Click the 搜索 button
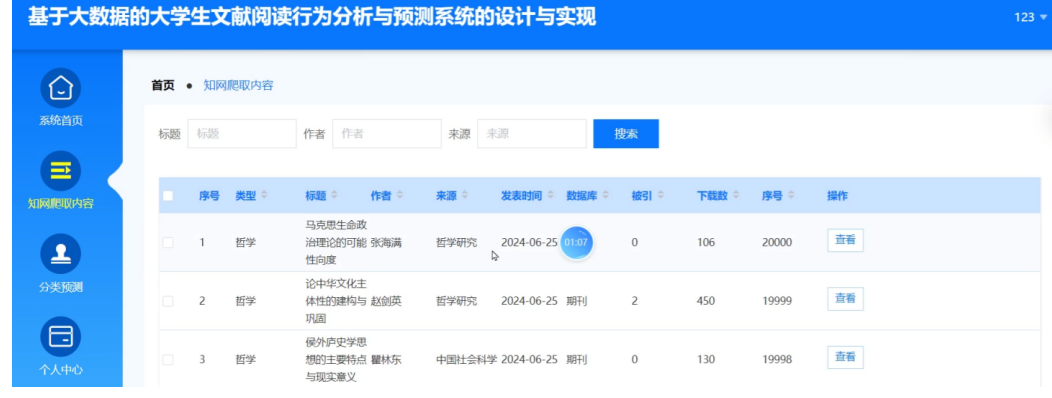Image resolution: width=1052 pixels, height=398 pixels. click(626, 134)
